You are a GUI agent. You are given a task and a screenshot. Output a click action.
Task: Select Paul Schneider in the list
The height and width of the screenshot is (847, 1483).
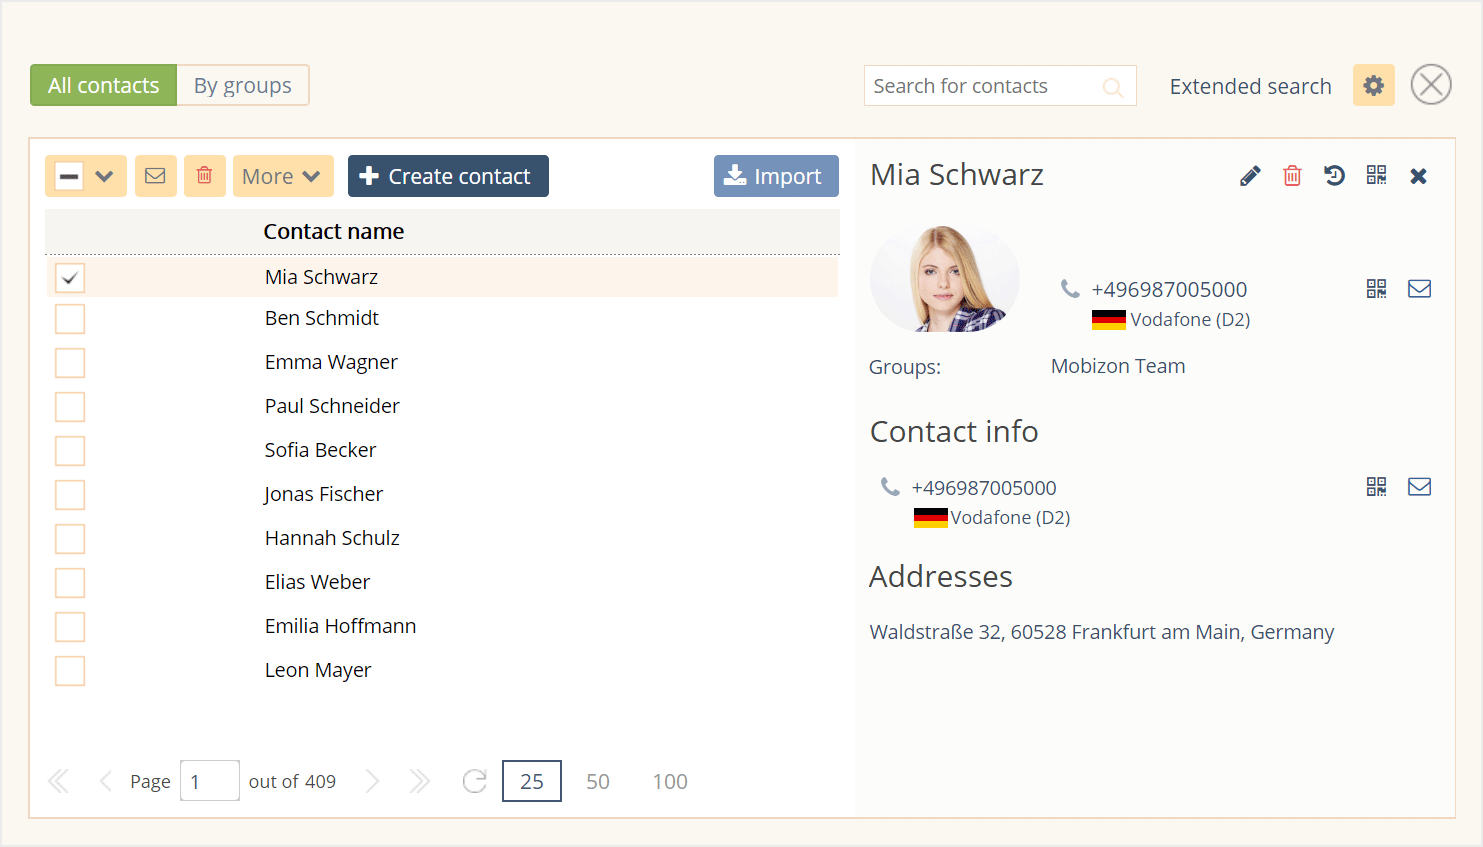pos(332,406)
